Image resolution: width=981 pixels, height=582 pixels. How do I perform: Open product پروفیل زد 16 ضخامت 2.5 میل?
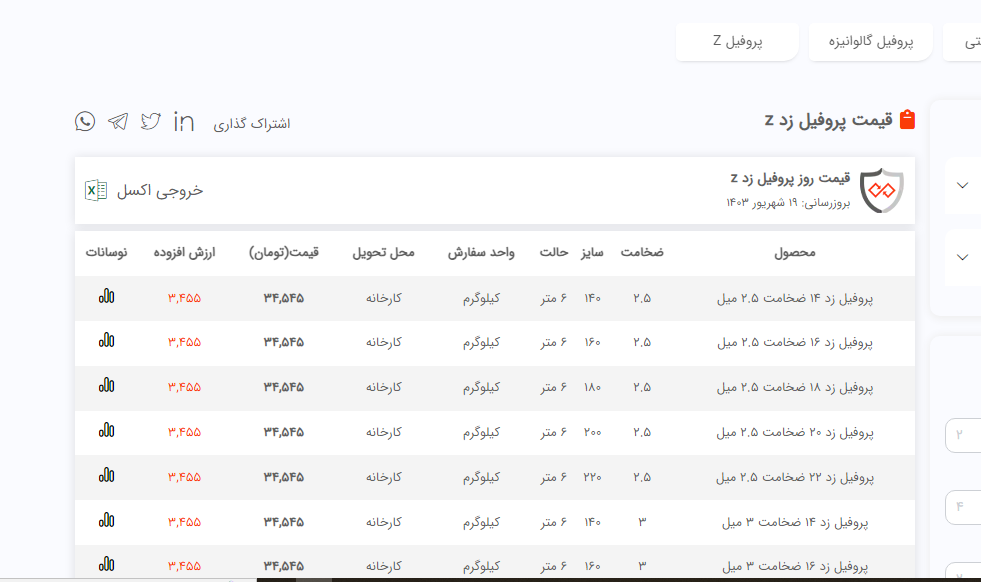794,342
